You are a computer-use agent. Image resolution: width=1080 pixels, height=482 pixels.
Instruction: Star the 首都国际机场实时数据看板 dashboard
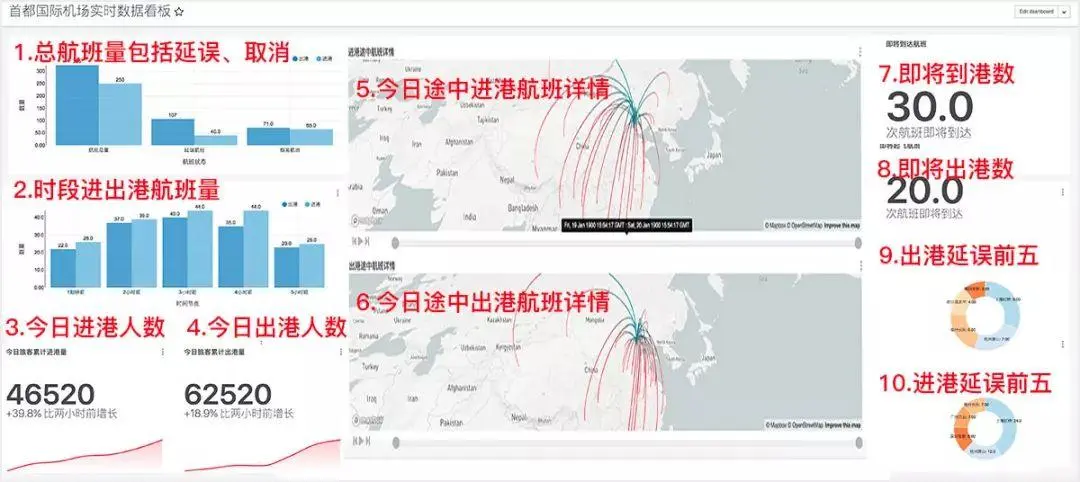point(180,12)
